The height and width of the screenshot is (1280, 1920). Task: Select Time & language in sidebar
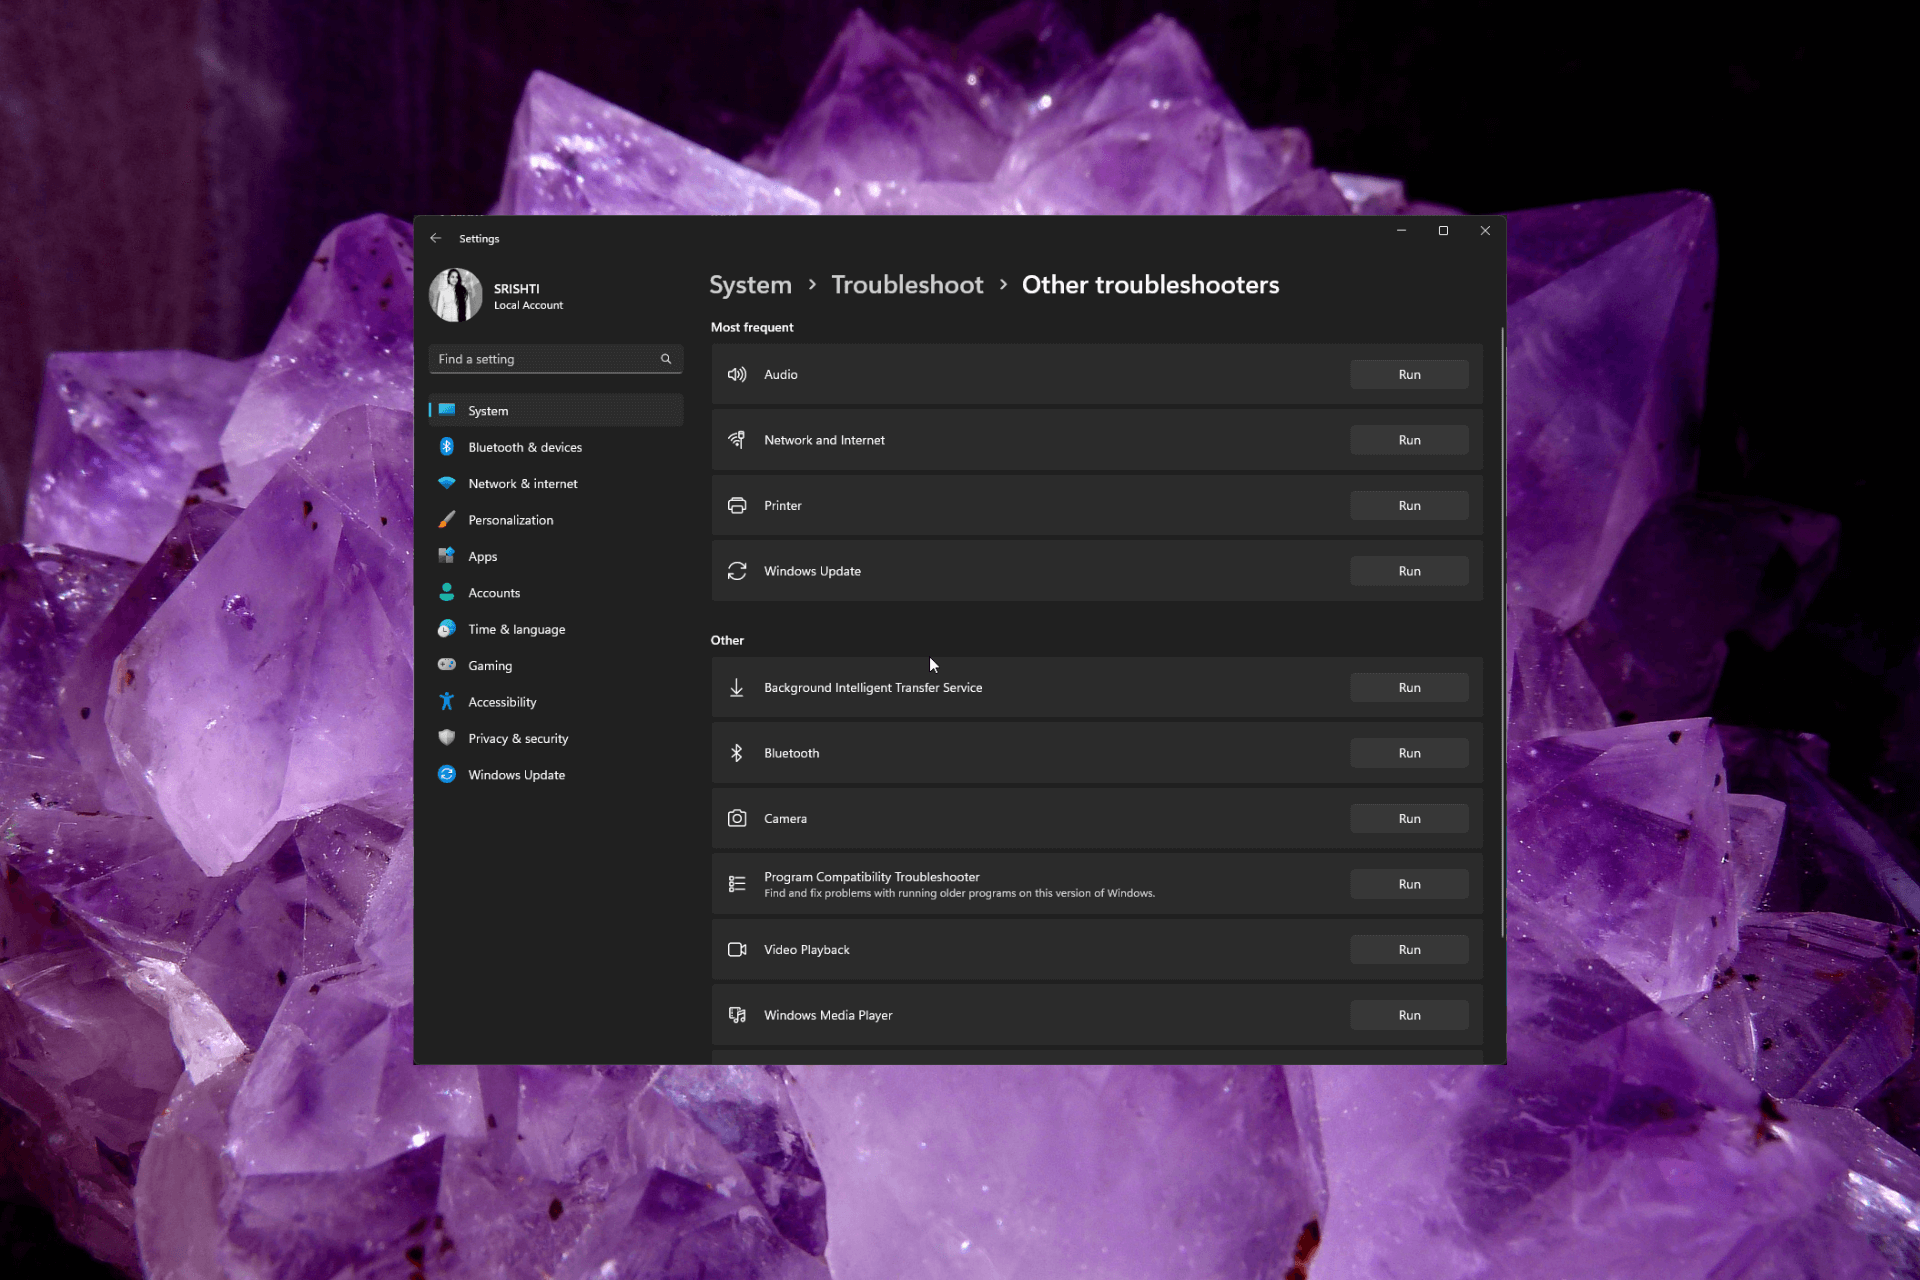point(556,629)
